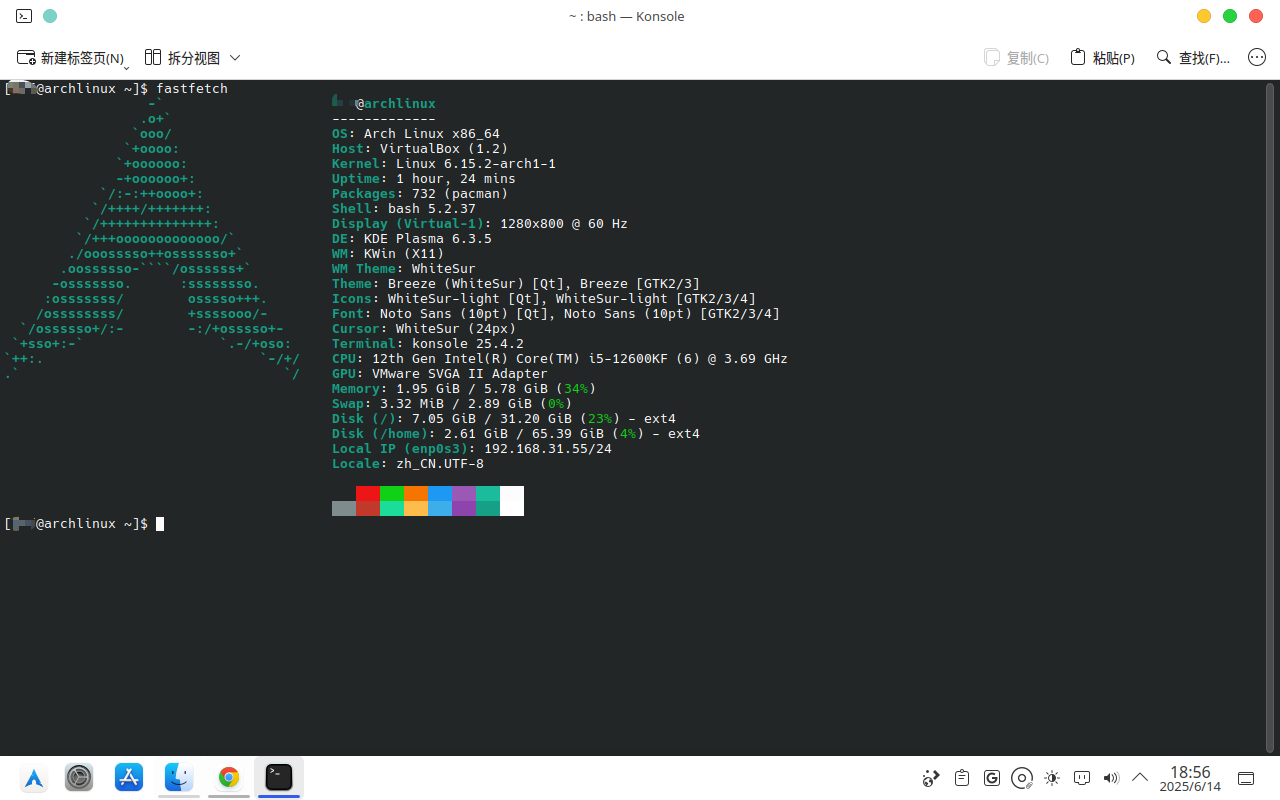This screenshot has height=800, width=1280.
Task: Open the 拆分视图 split view menu
Action: 192,58
